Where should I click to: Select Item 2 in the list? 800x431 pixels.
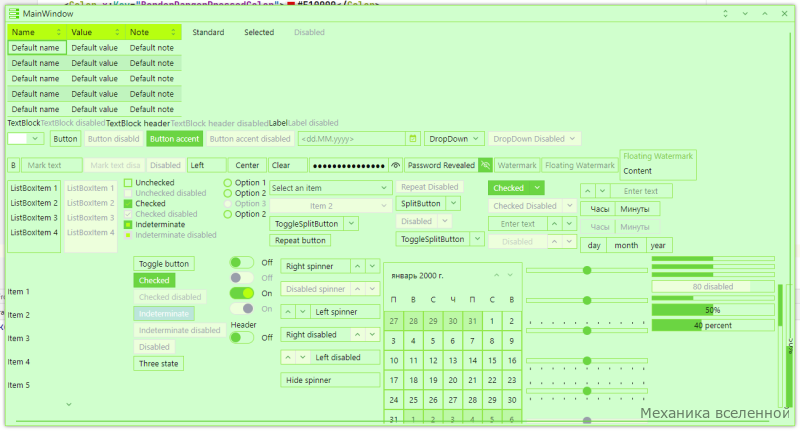pyautogui.click(x=18, y=315)
